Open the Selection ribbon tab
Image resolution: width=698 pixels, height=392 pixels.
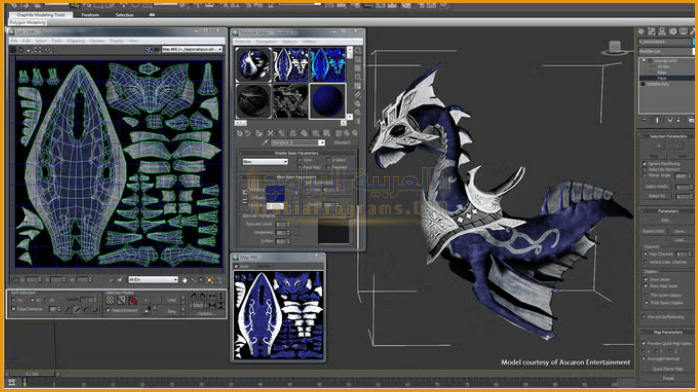click(125, 15)
